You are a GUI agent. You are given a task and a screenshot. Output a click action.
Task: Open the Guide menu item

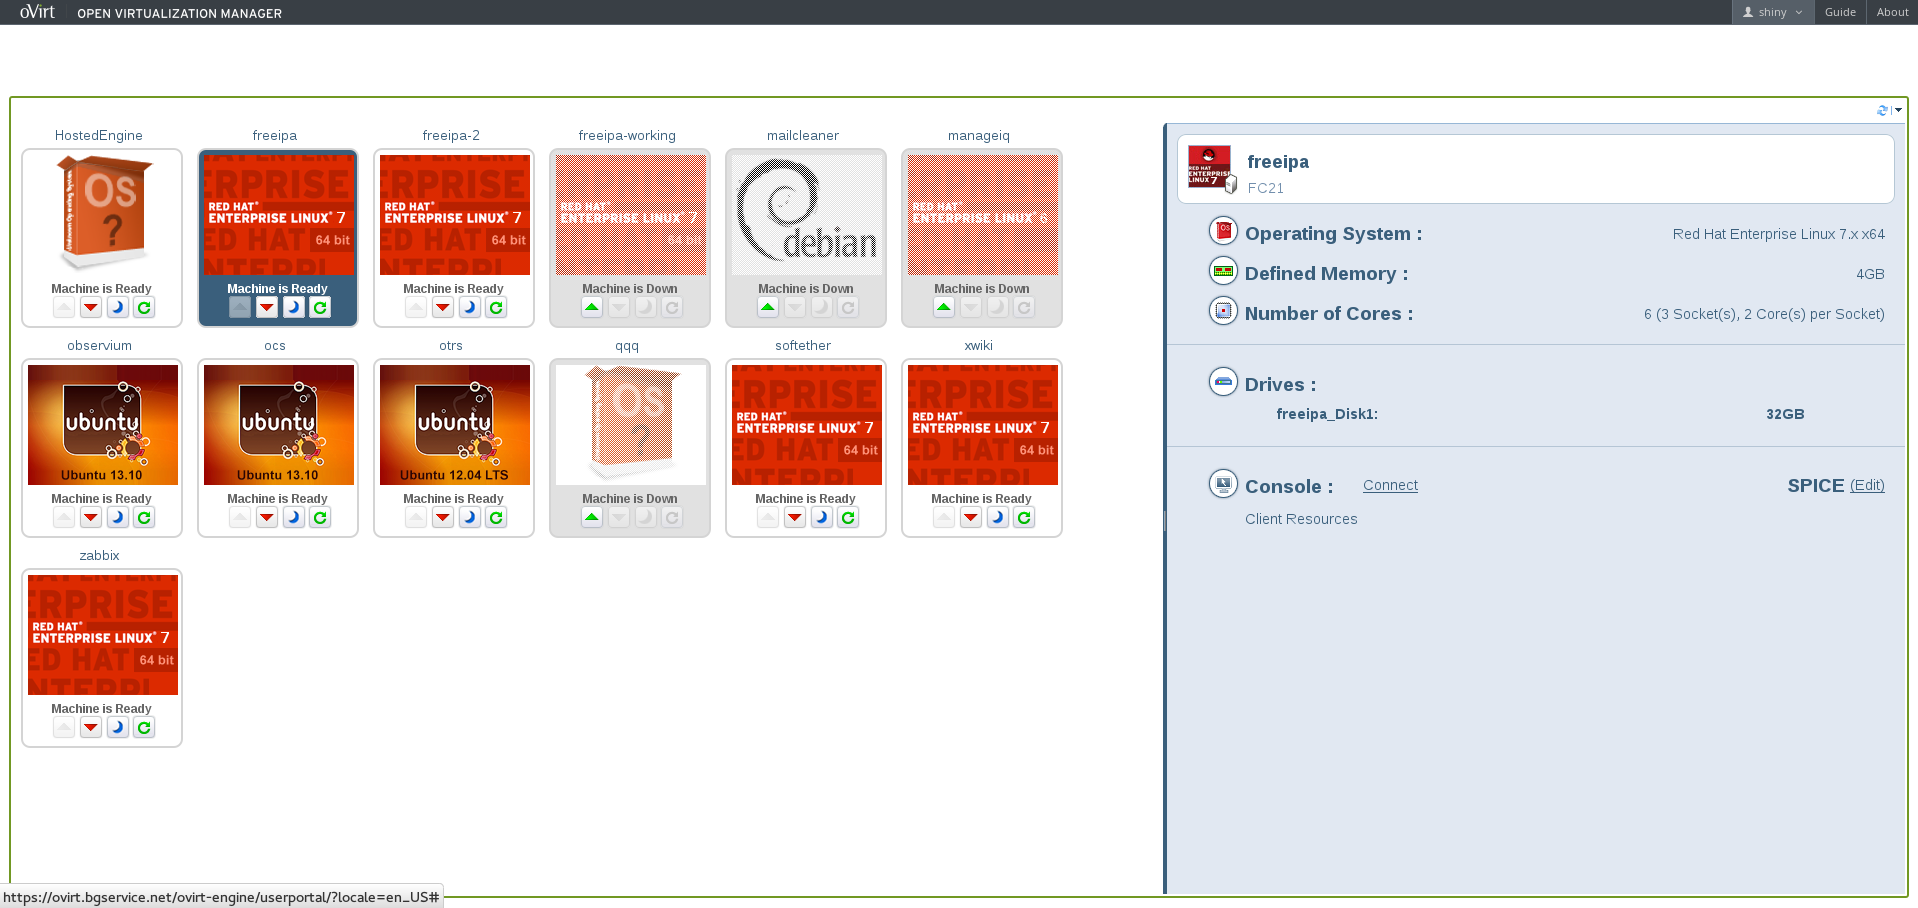pos(1840,12)
